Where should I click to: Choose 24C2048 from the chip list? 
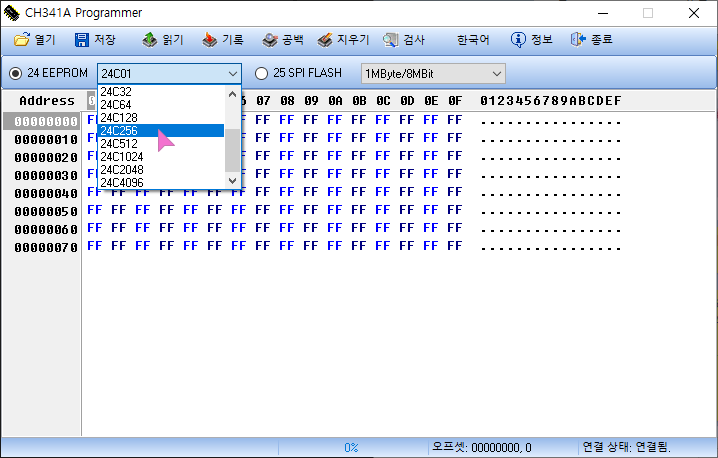point(161,169)
